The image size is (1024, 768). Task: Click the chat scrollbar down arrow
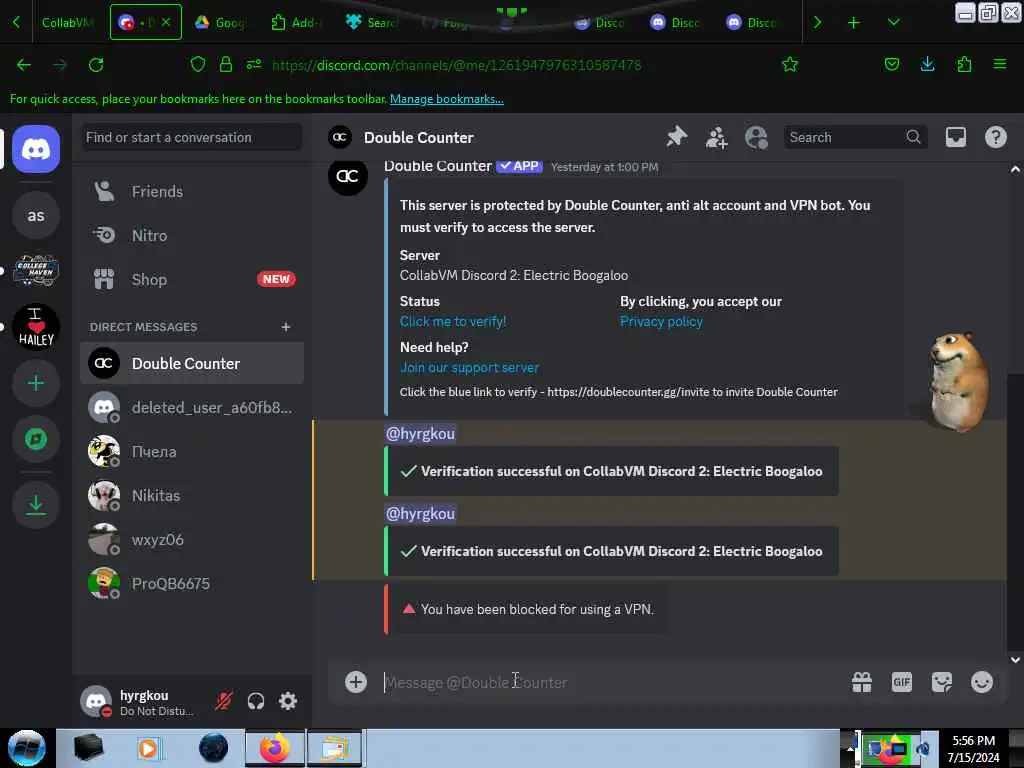[x=1015, y=660]
